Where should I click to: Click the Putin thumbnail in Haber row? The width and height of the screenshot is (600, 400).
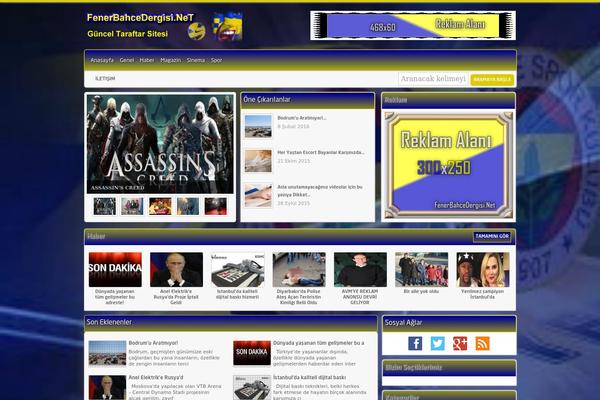[176, 269]
